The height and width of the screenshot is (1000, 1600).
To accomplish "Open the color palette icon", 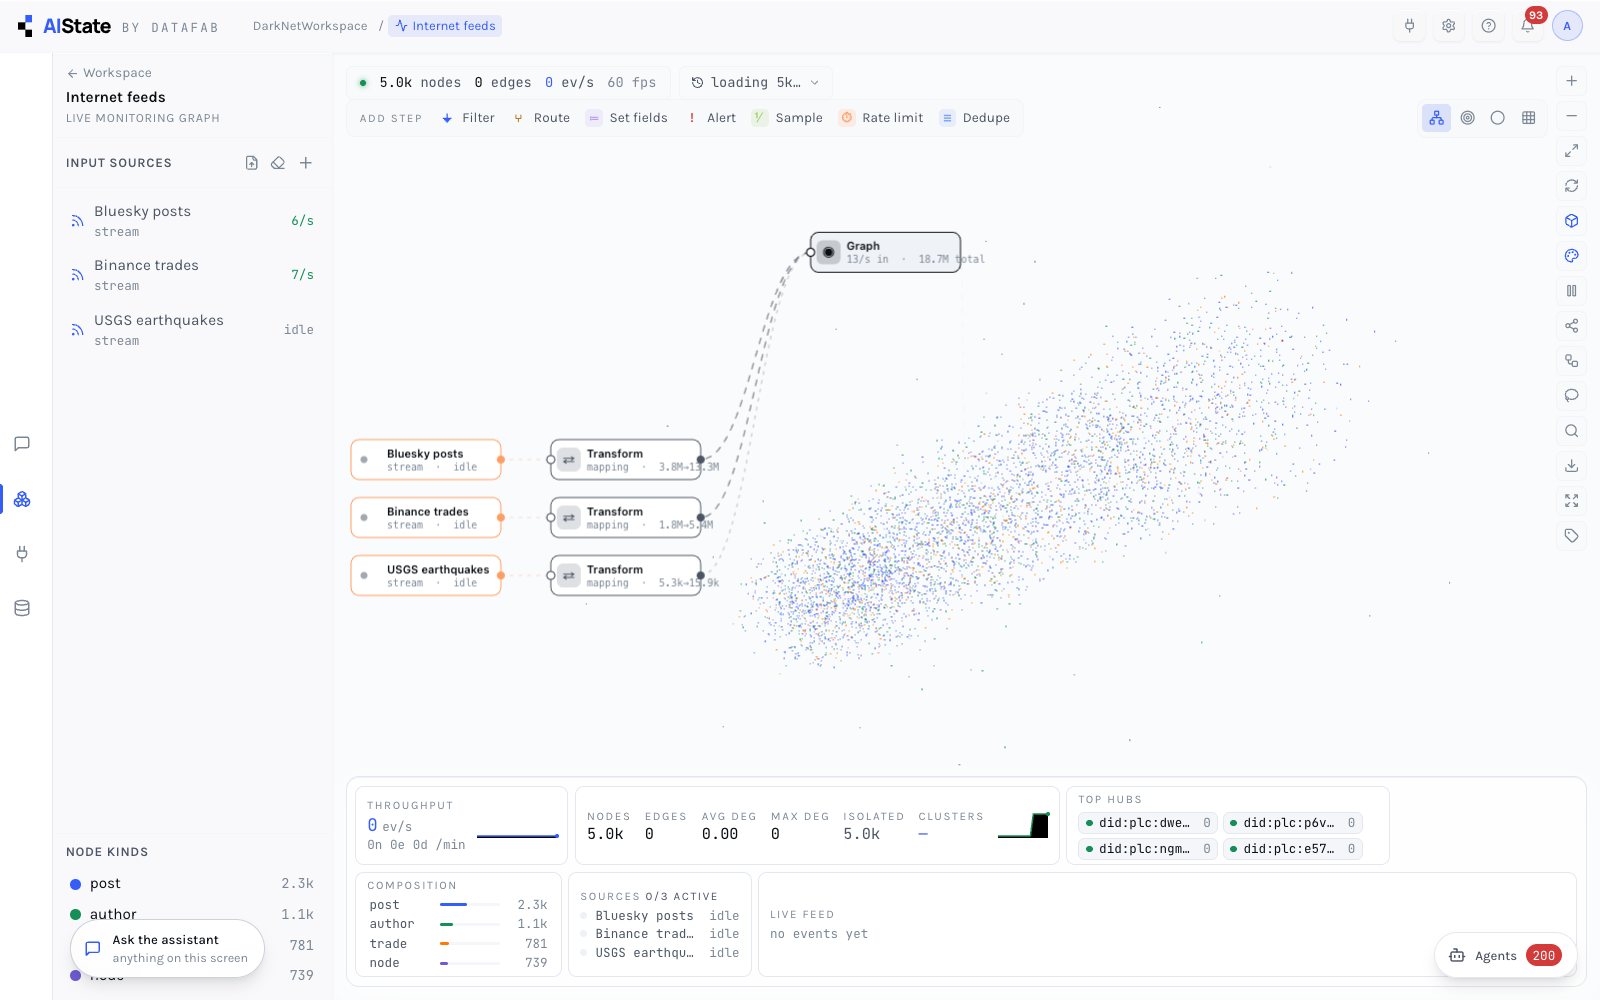I will point(1571,256).
